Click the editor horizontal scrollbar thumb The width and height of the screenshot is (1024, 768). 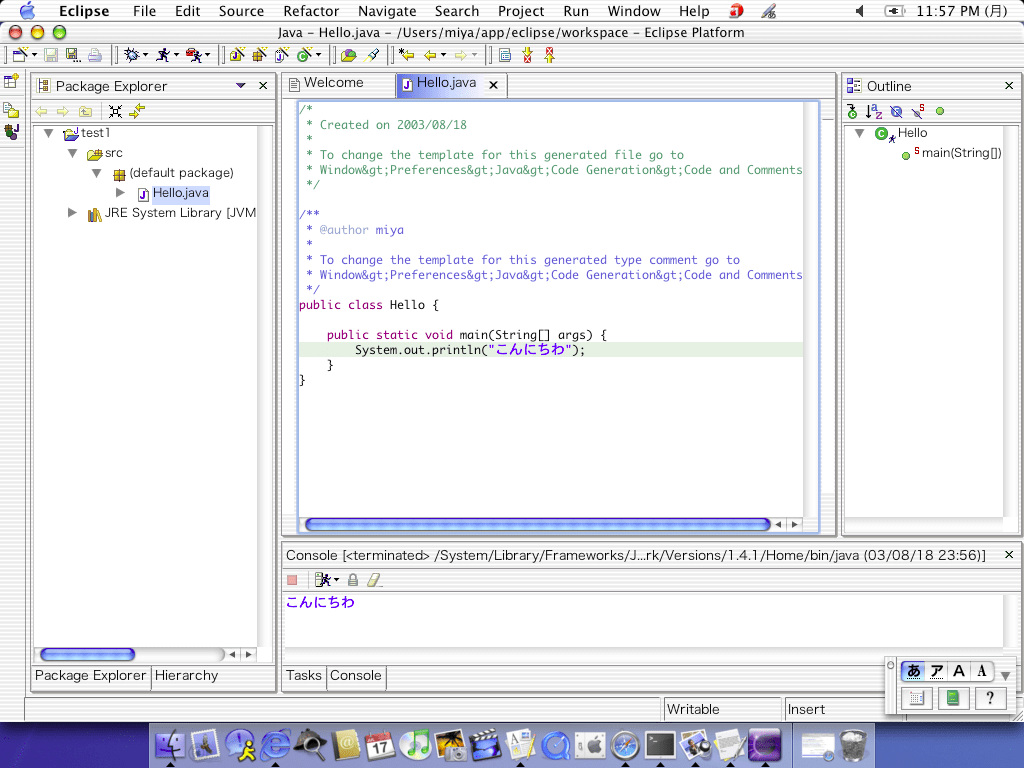(x=536, y=524)
